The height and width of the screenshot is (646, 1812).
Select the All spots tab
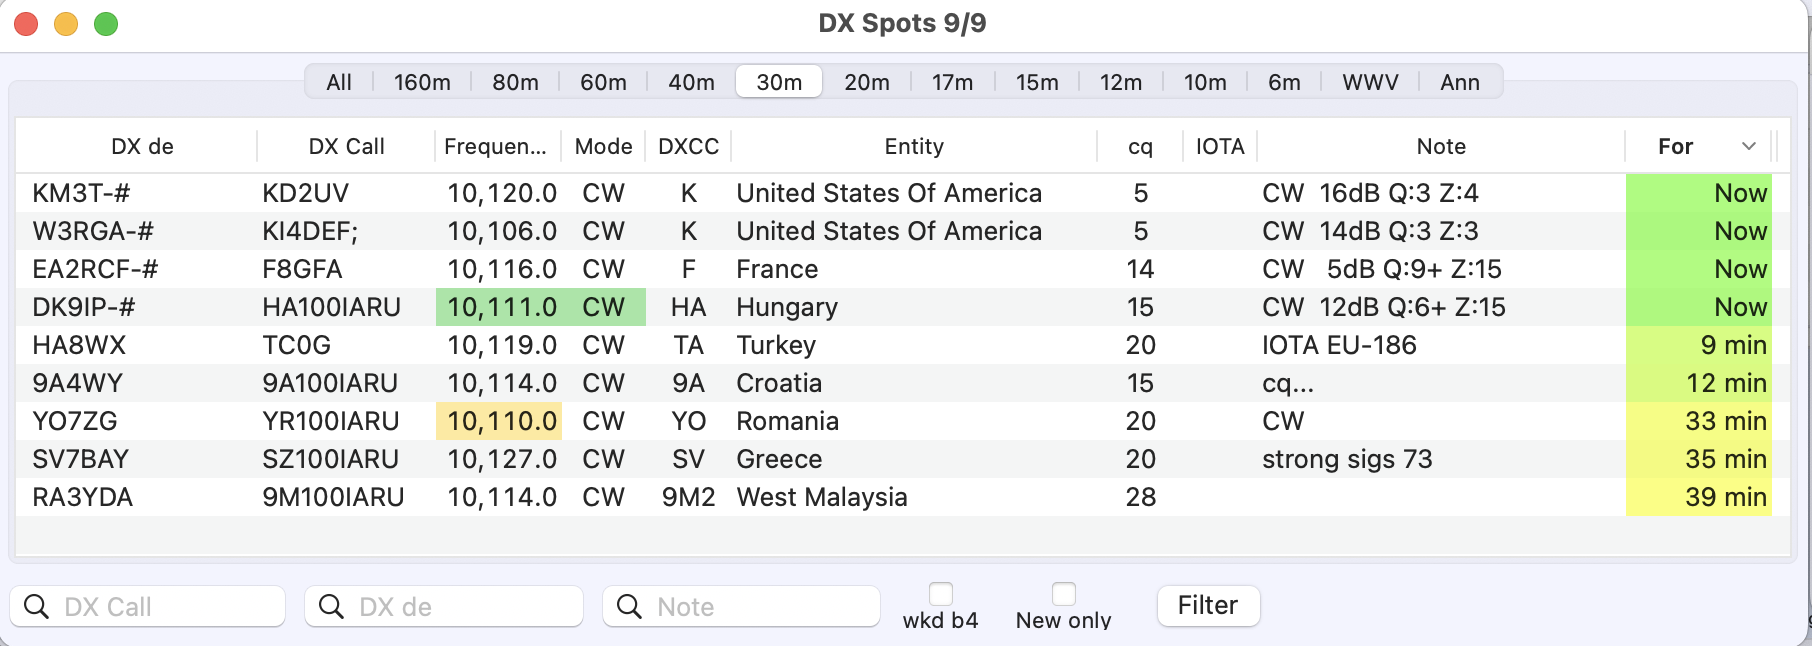[339, 82]
